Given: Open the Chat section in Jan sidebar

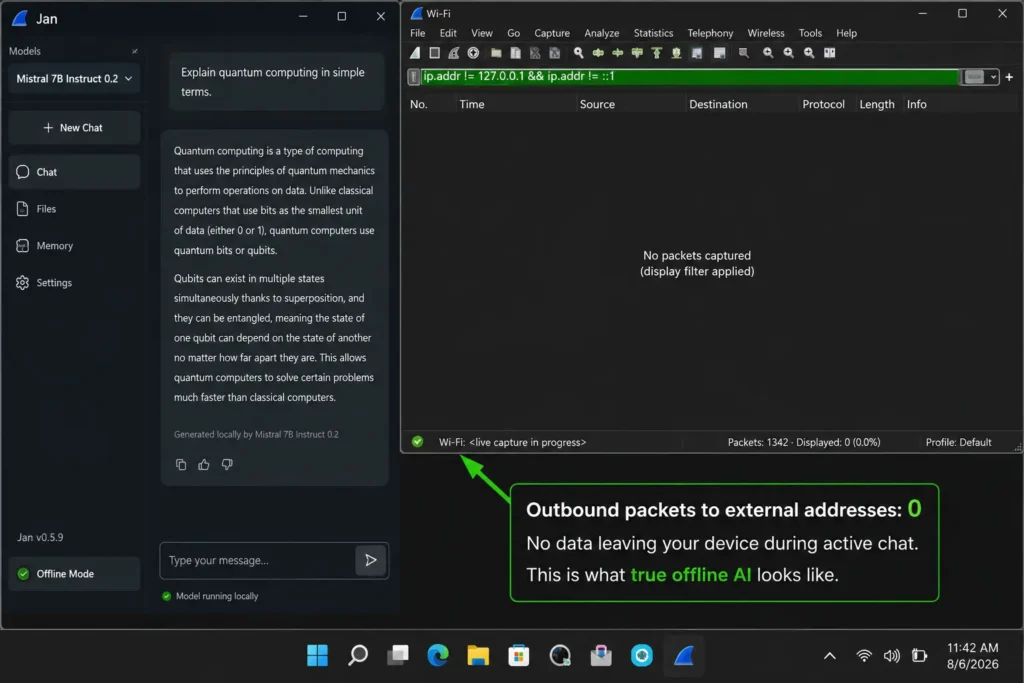Looking at the screenshot, I should click(x=74, y=172).
